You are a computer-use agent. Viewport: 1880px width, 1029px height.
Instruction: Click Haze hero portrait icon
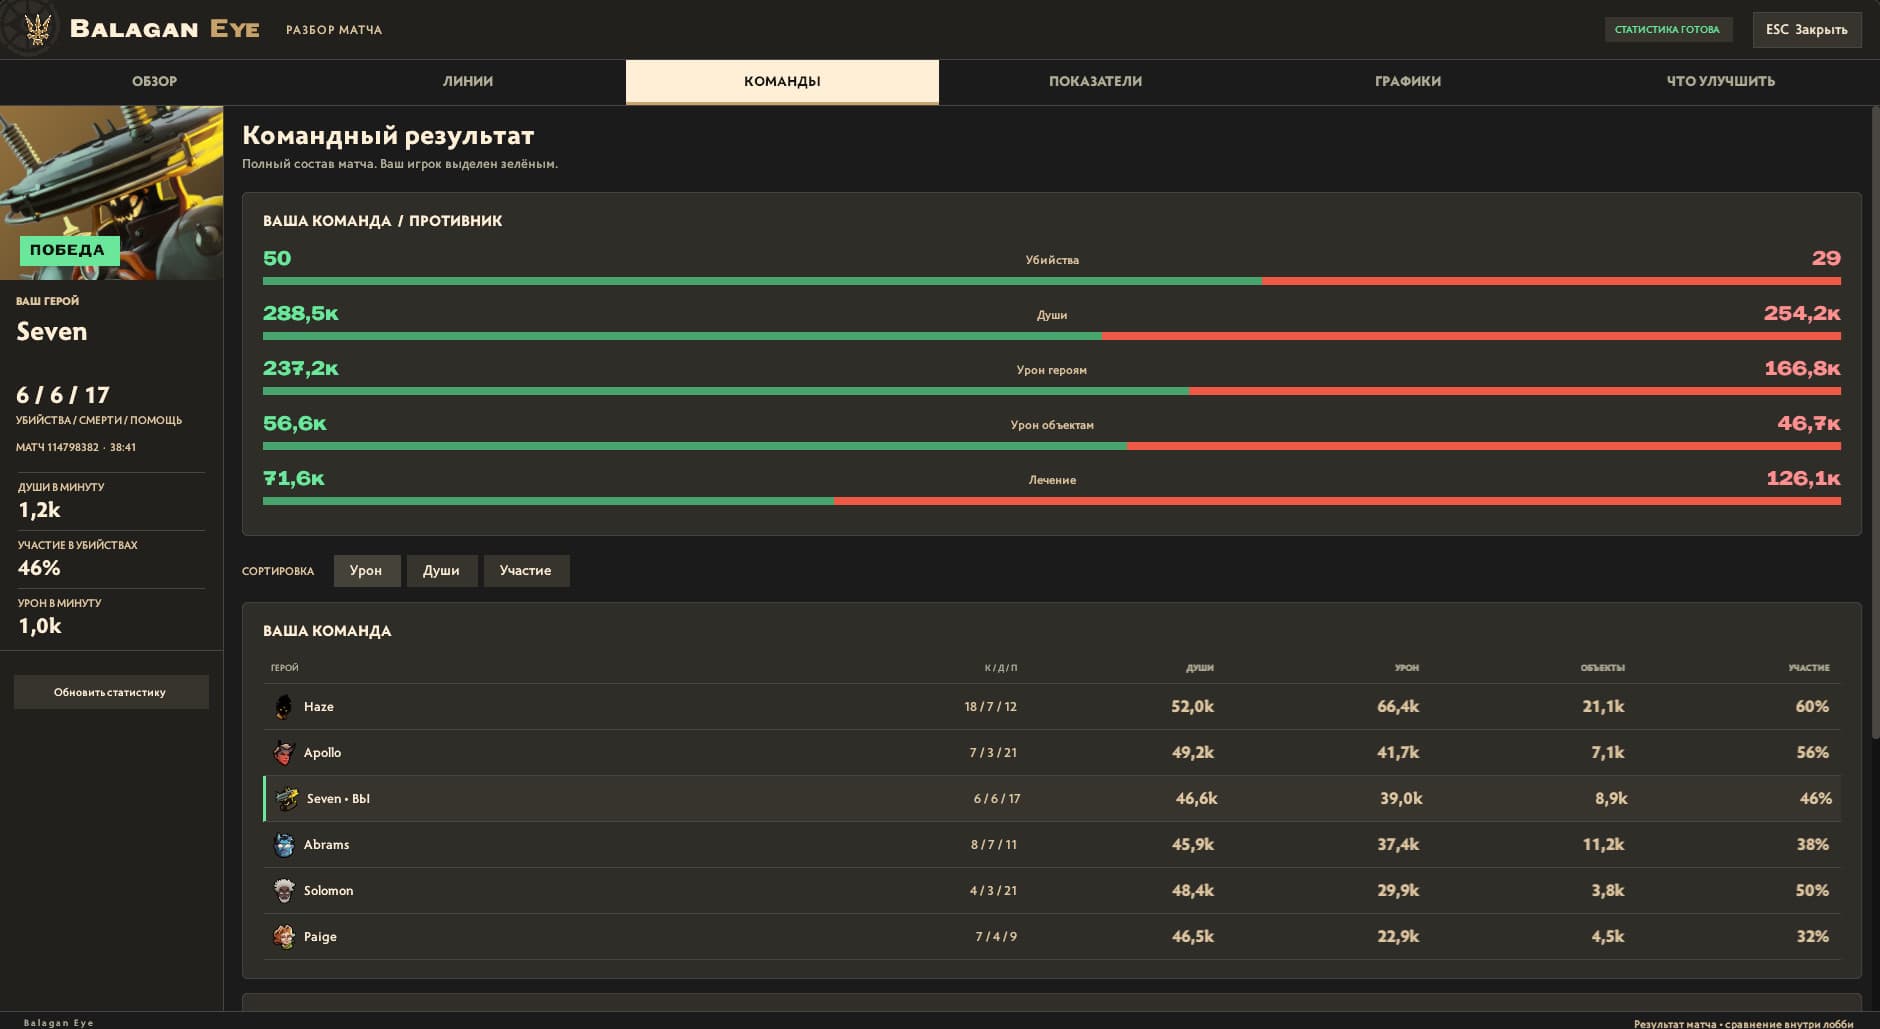284,707
